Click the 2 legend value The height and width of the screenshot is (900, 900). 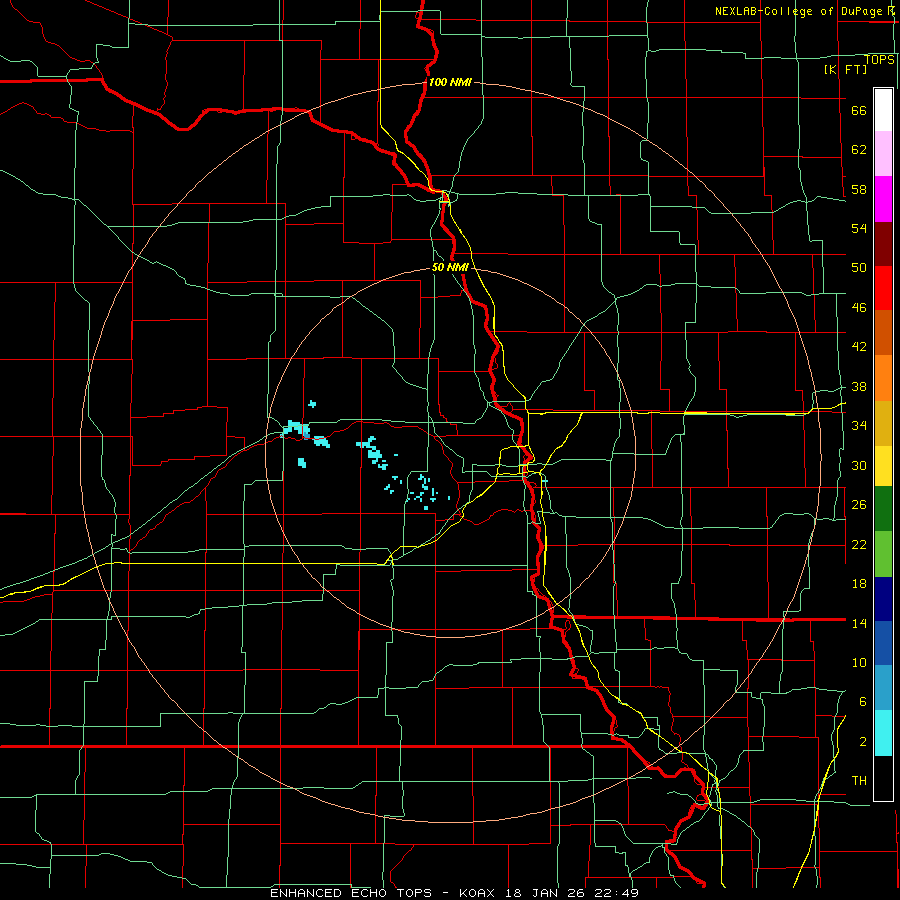(863, 741)
